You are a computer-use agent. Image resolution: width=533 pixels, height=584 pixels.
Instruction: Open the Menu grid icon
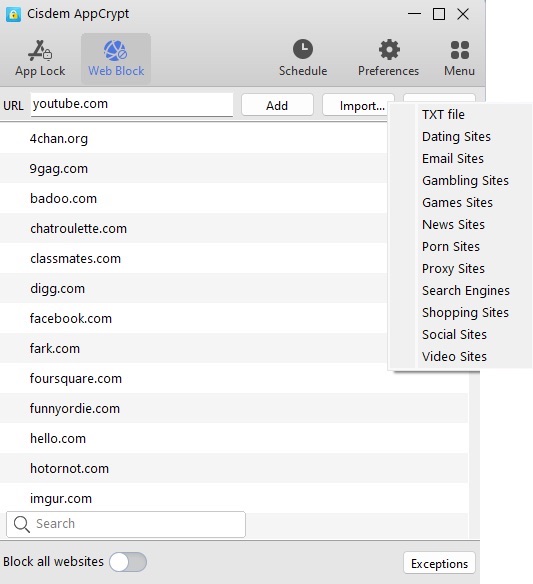pyautogui.click(x=460, y=50)
